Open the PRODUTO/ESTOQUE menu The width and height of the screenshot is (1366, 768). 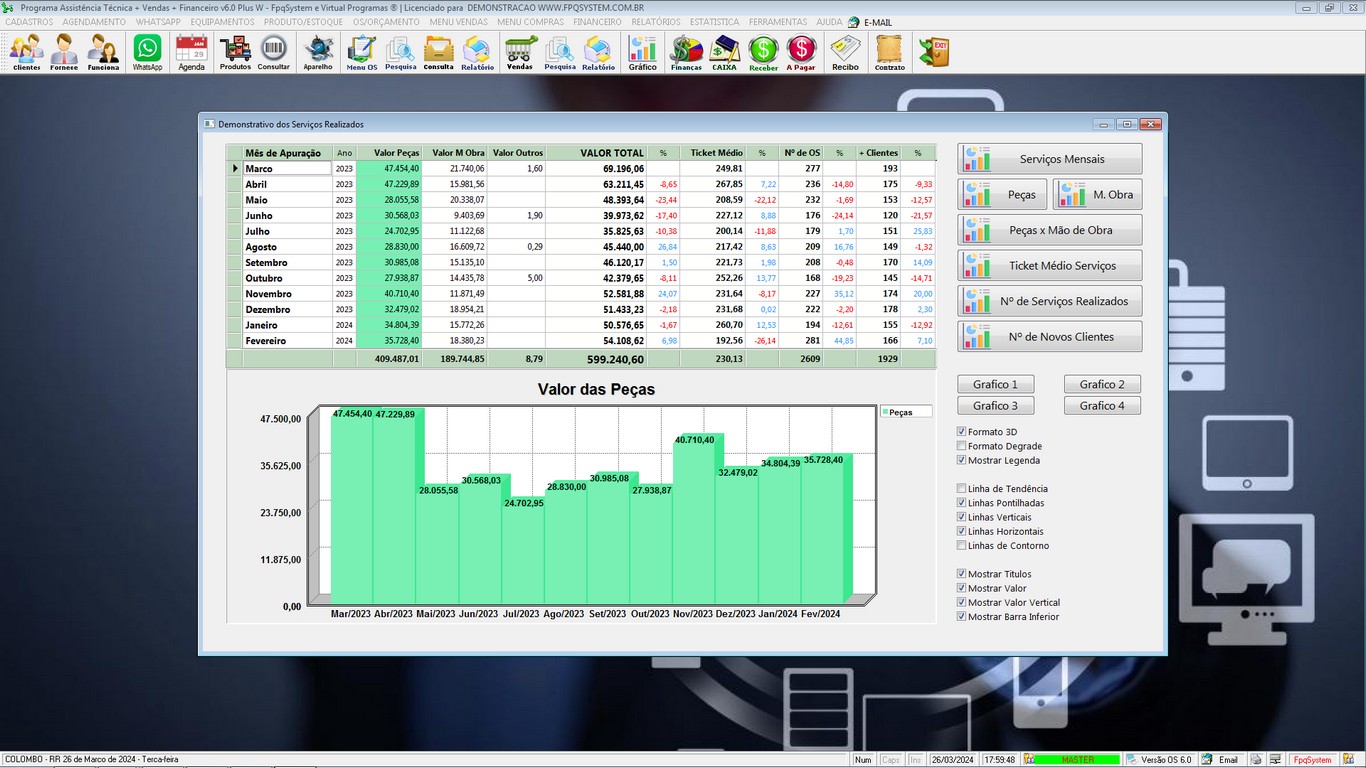tap(303, 22)
